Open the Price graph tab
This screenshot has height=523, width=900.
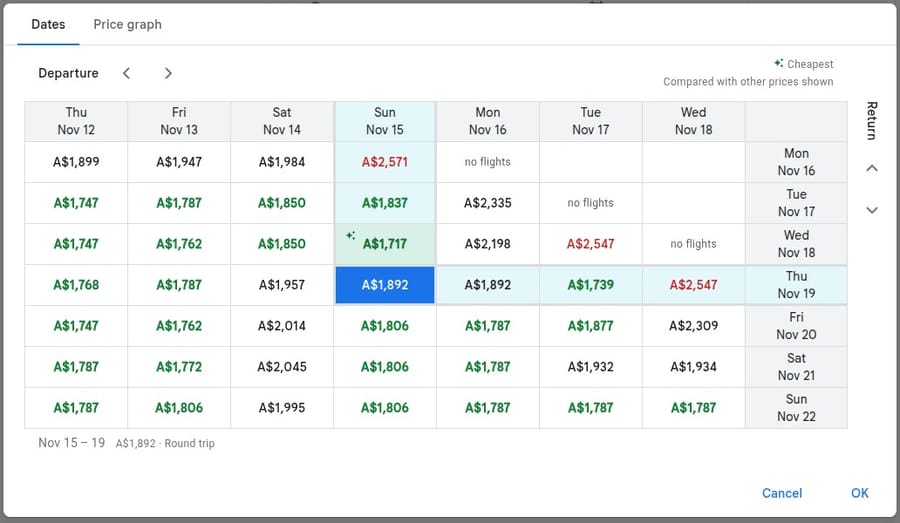coord(127,24)
